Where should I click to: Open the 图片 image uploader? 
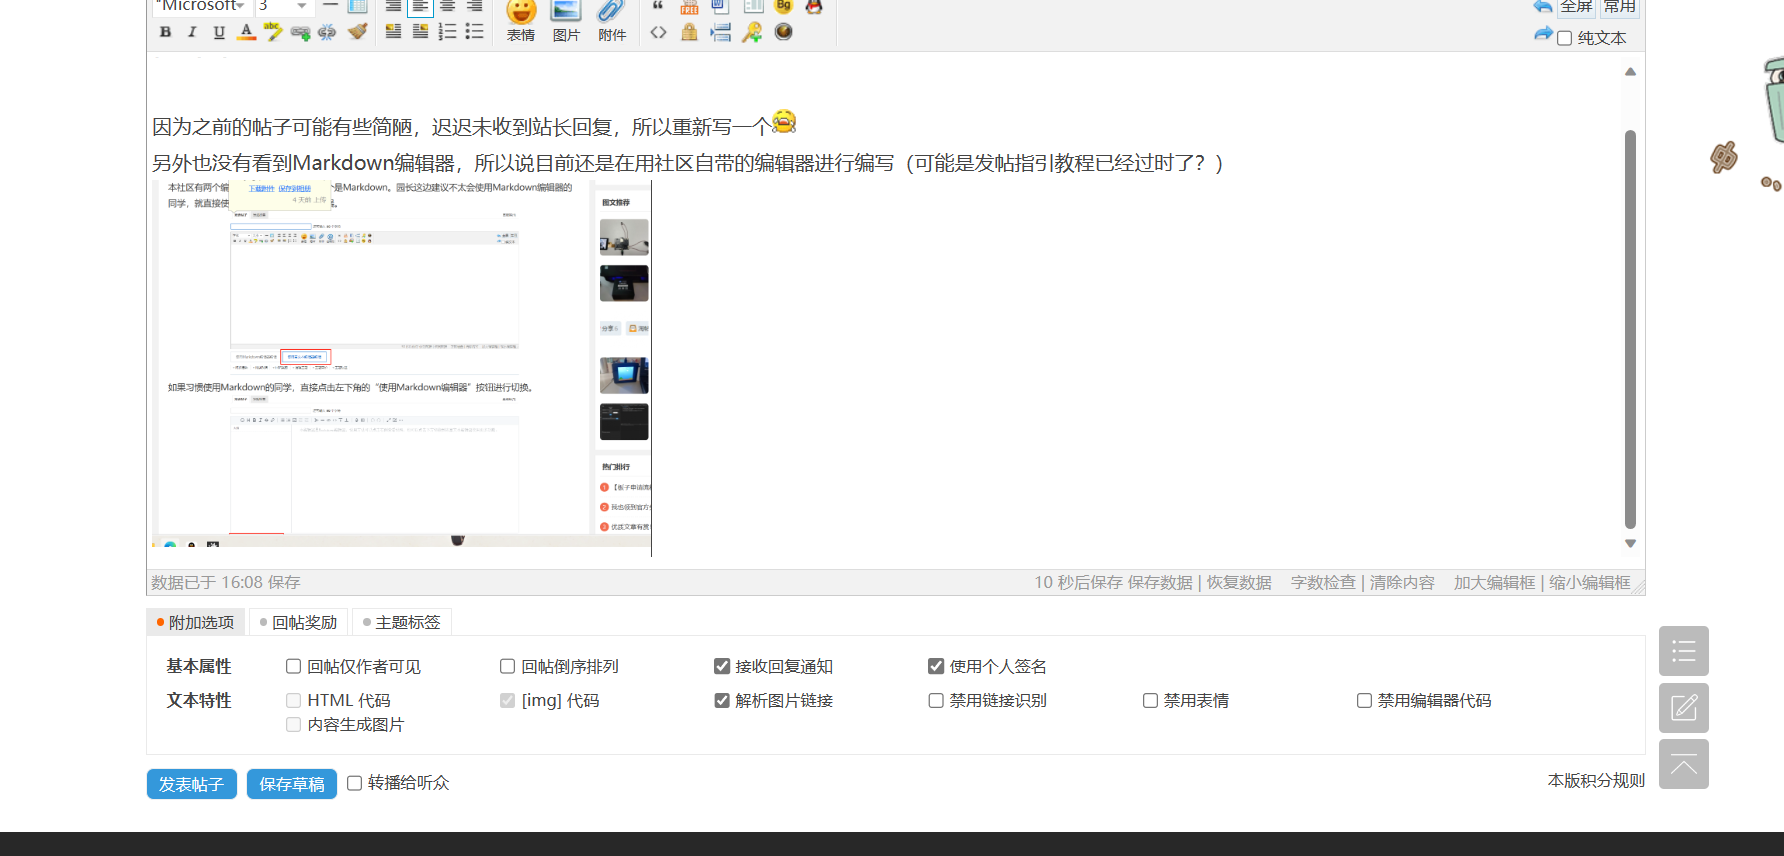point(566,21)
